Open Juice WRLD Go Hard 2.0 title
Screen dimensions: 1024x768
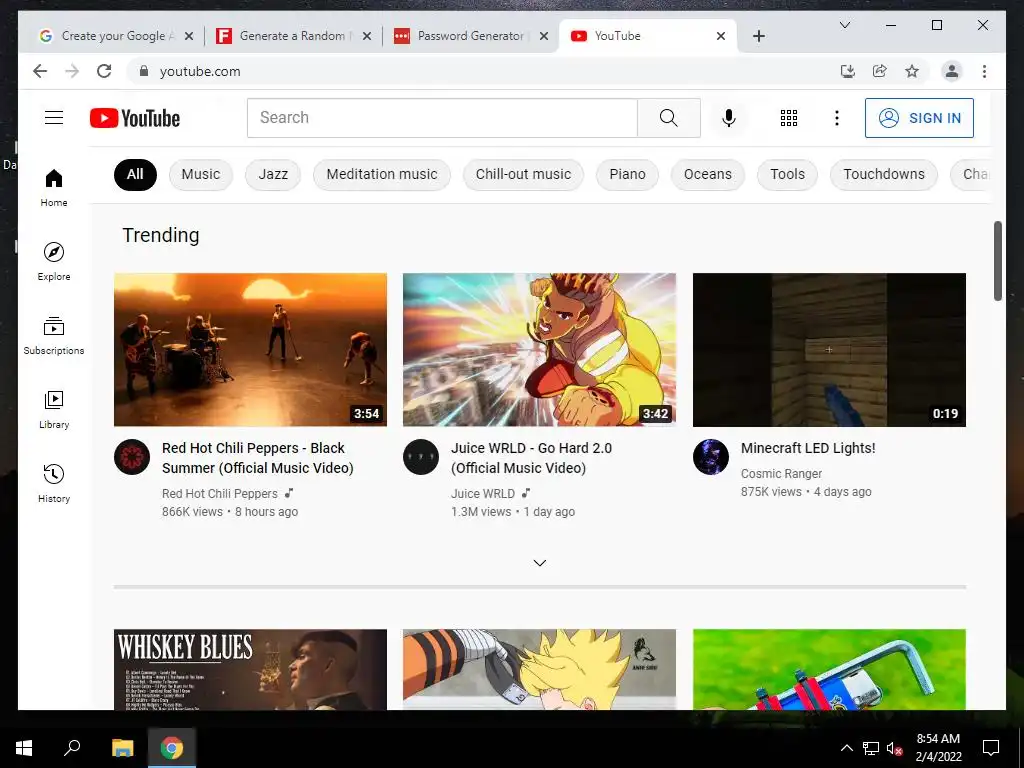(x=531, y=458)
